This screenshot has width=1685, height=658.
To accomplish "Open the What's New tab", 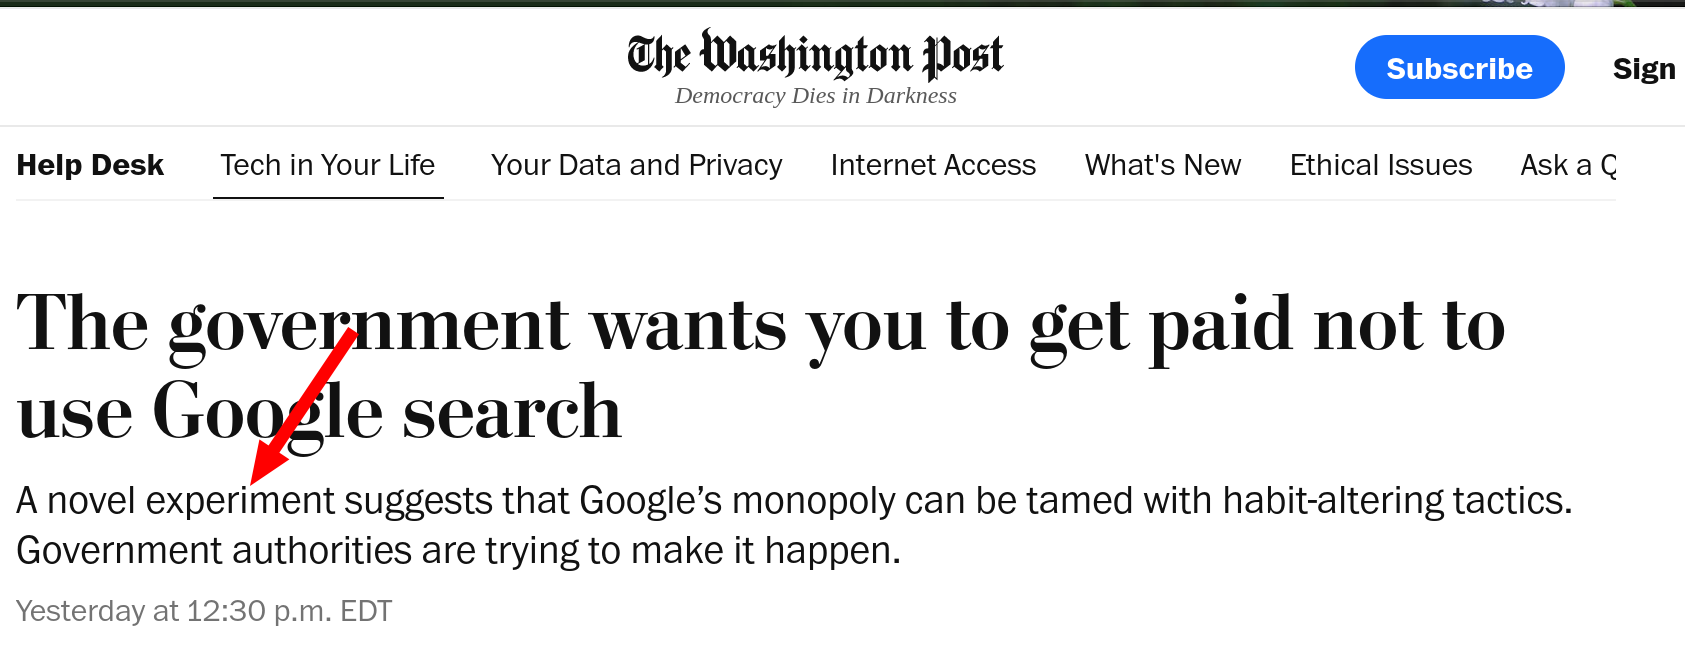I will [1163, 165].
